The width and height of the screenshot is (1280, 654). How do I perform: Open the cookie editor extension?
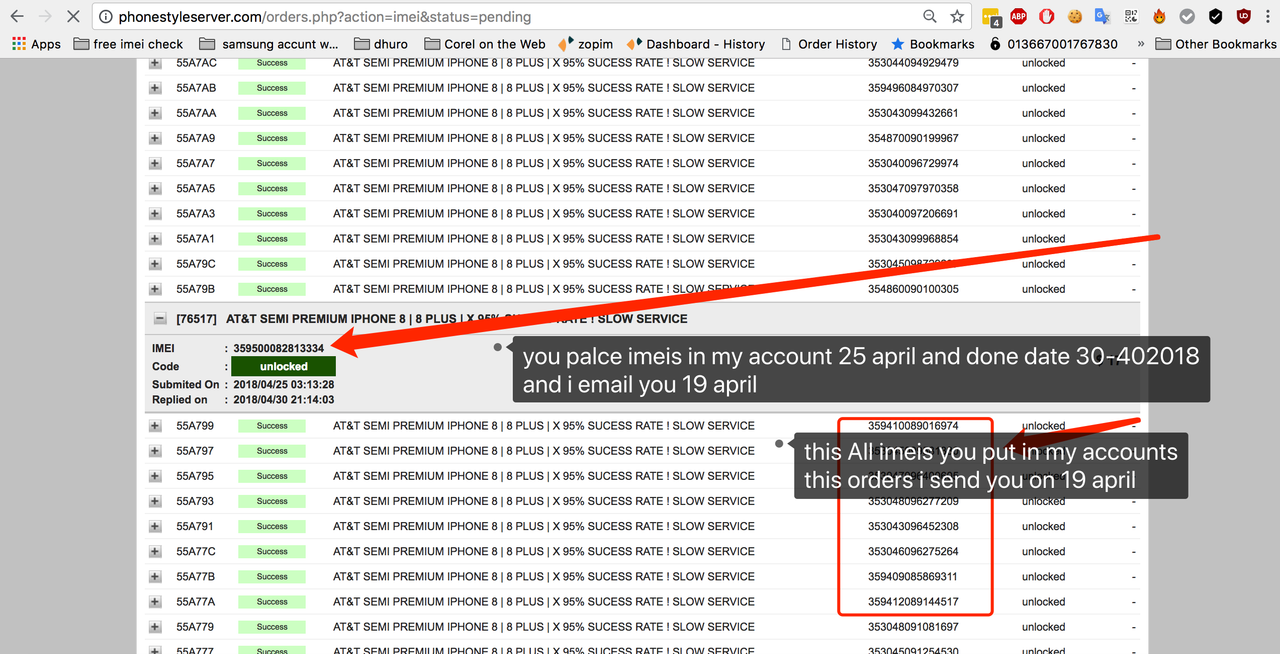[x=1075, y=16]
